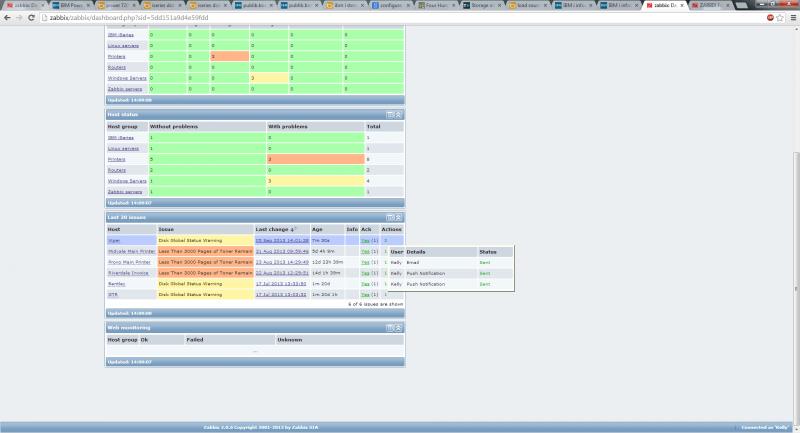Open Linux servers link in Host status table
The image size is (800, 433).
tap(123, 148)
